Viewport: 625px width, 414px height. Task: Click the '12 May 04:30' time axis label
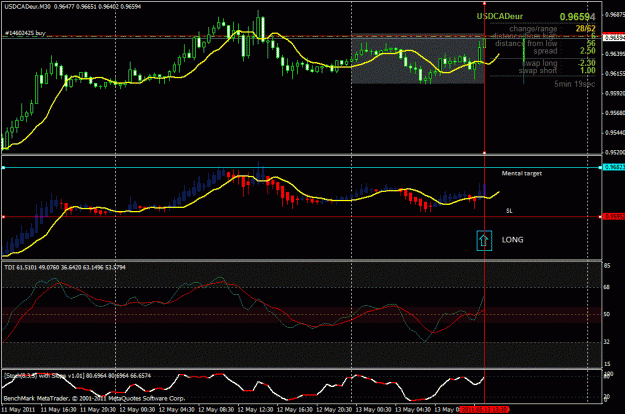coord(177,410)
